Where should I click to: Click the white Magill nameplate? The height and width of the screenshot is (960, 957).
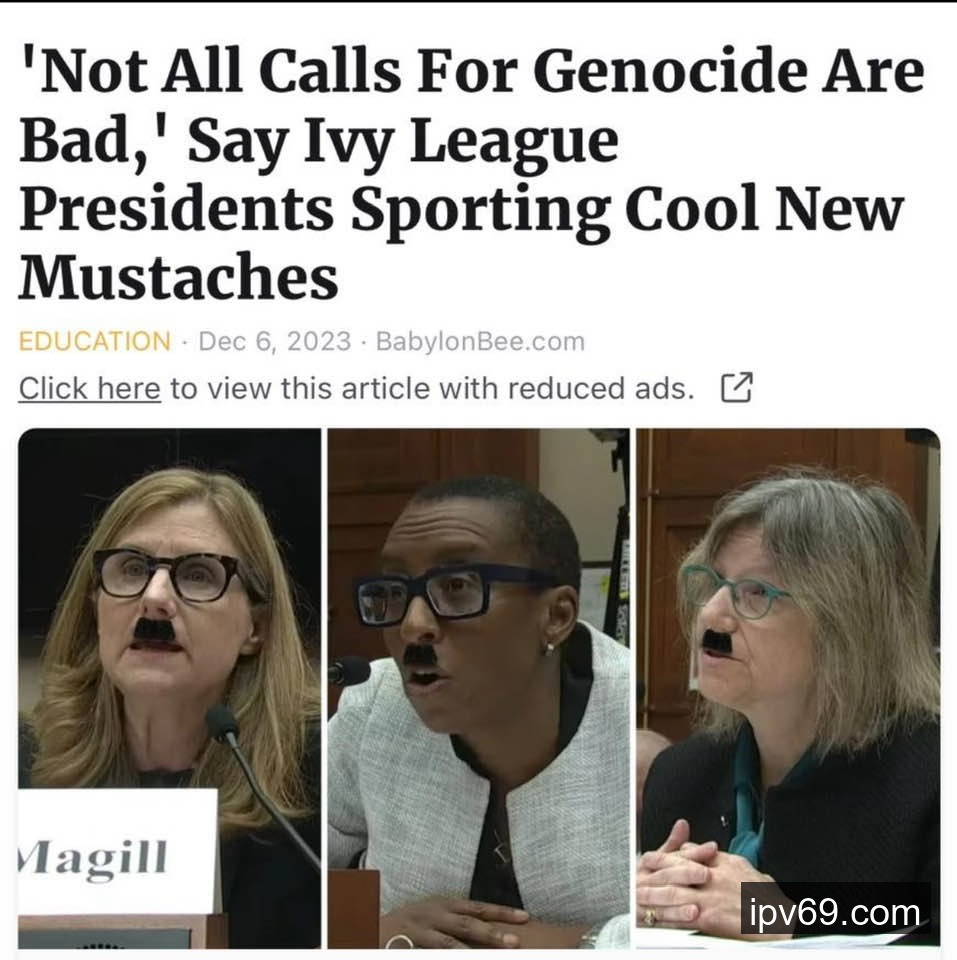tap(118, 851)
